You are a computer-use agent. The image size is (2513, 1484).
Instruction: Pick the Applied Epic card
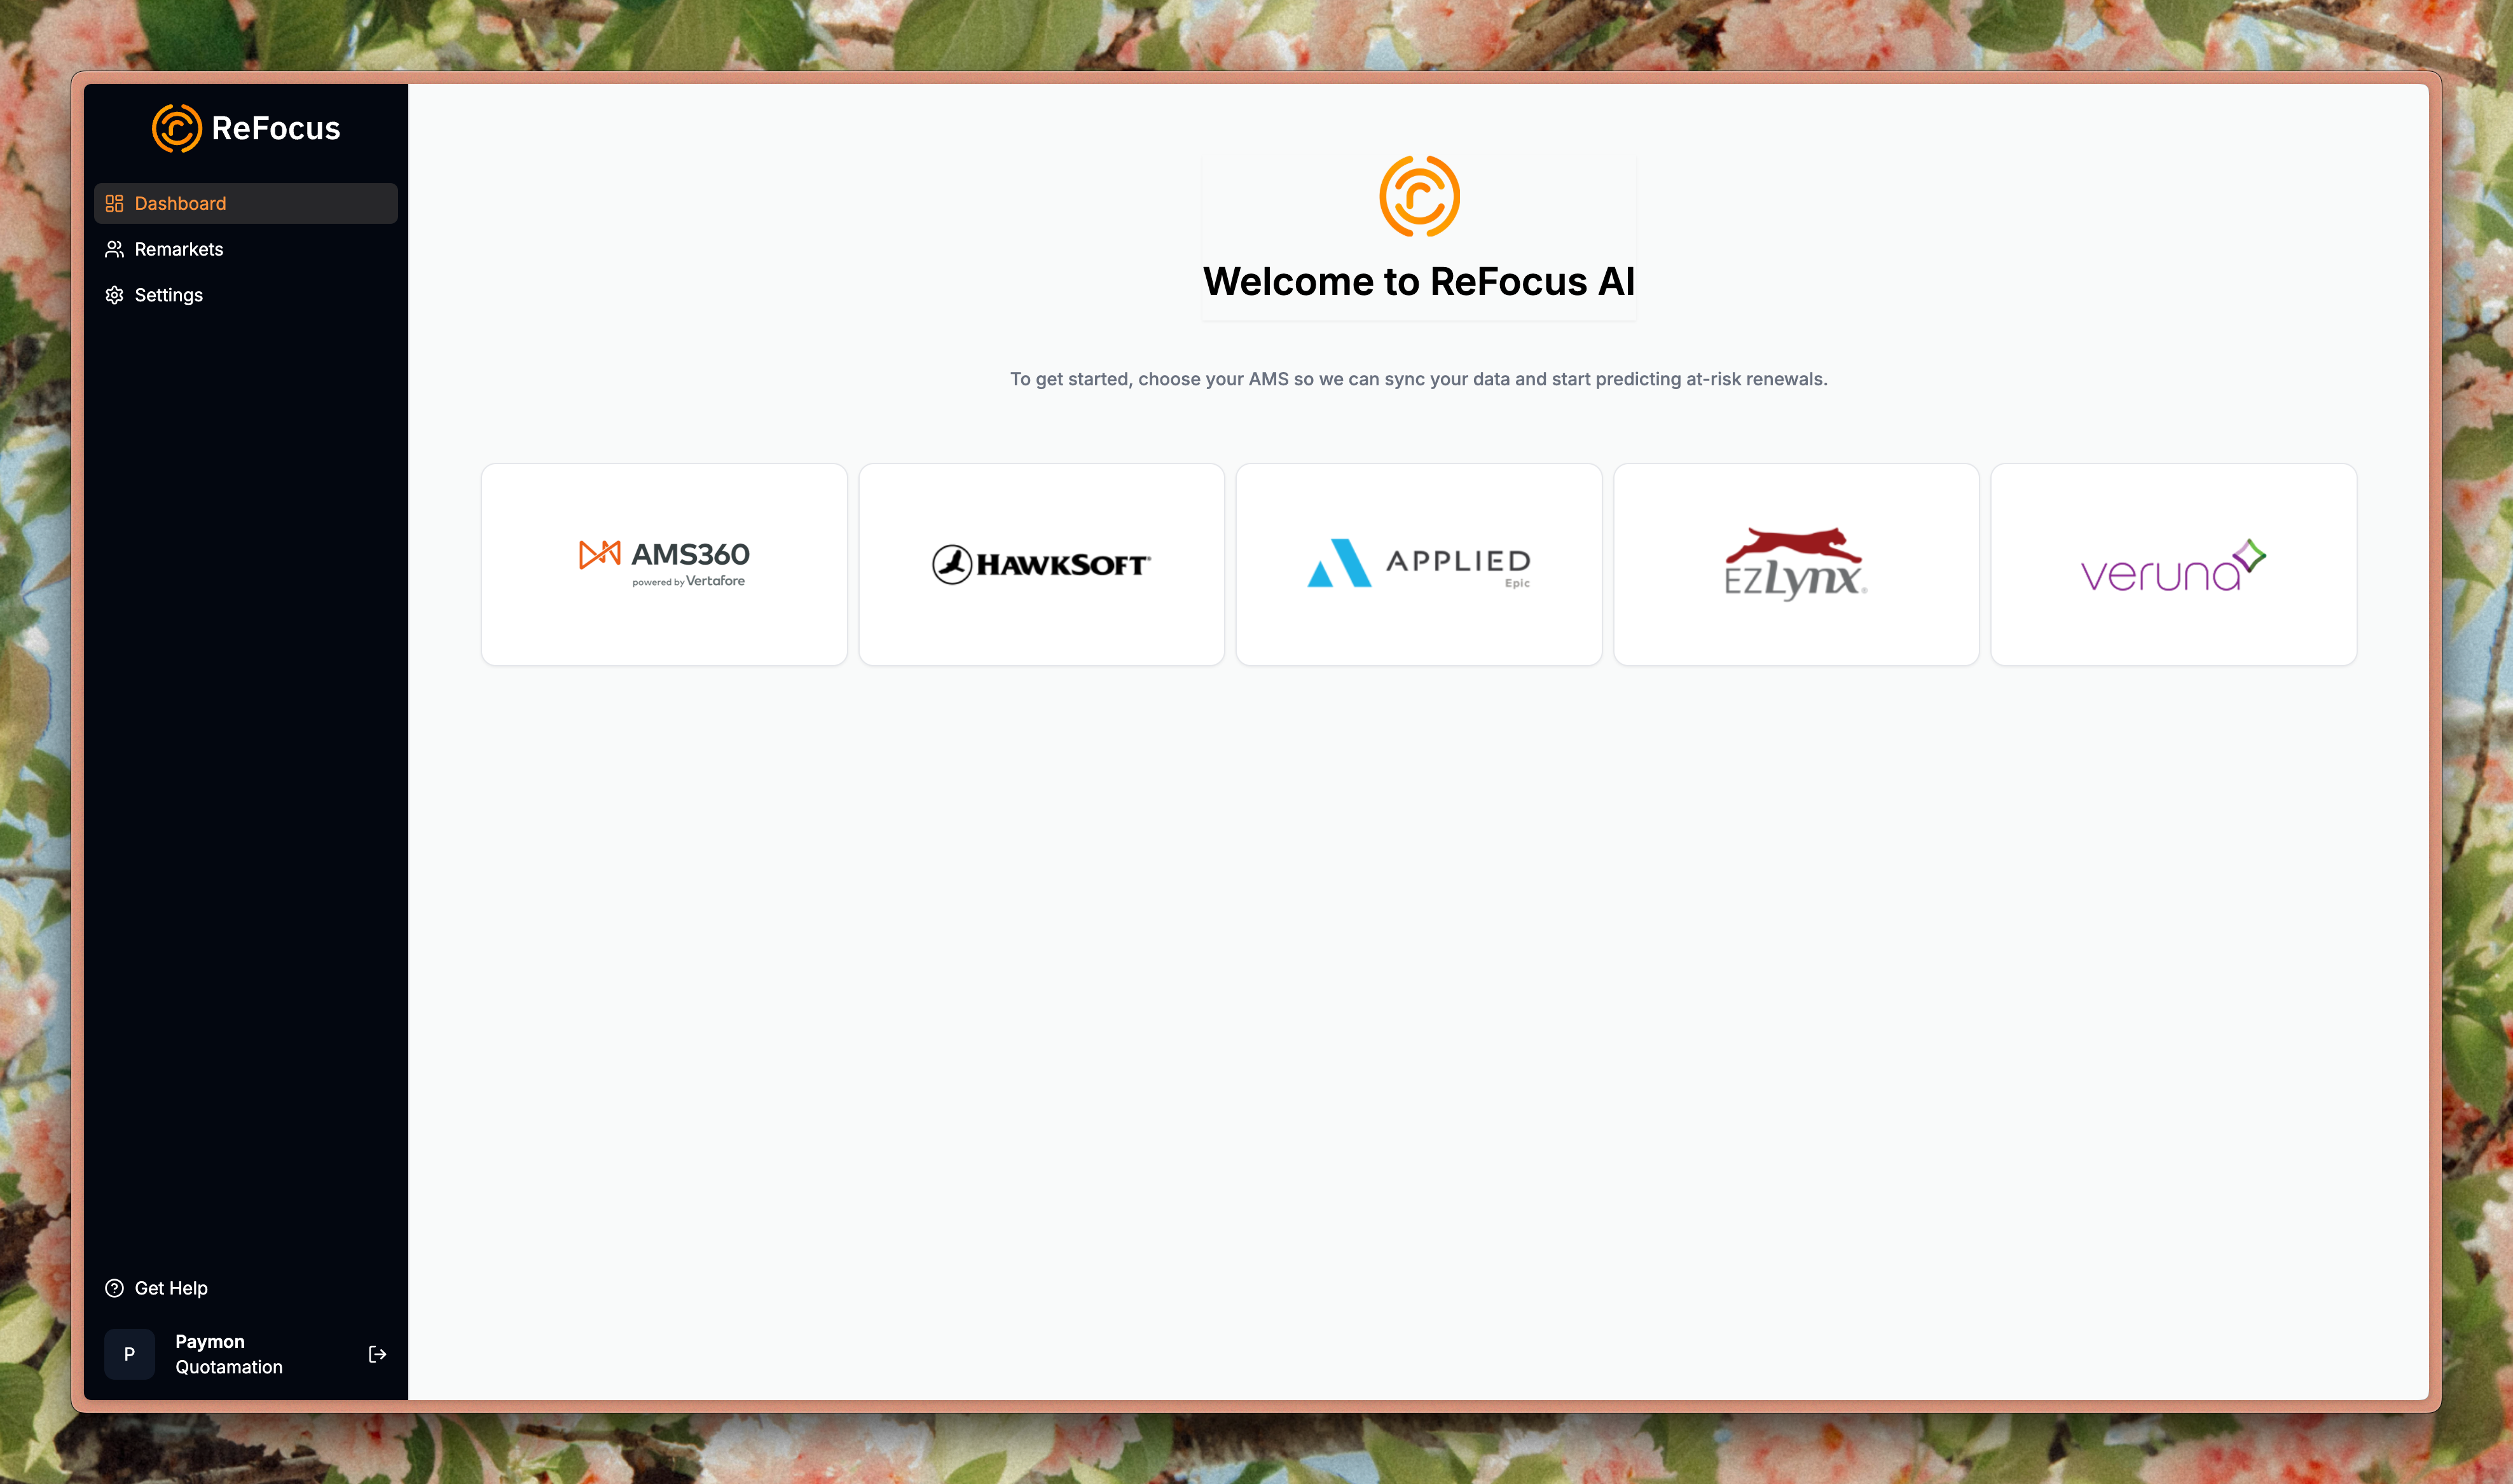1419,564
